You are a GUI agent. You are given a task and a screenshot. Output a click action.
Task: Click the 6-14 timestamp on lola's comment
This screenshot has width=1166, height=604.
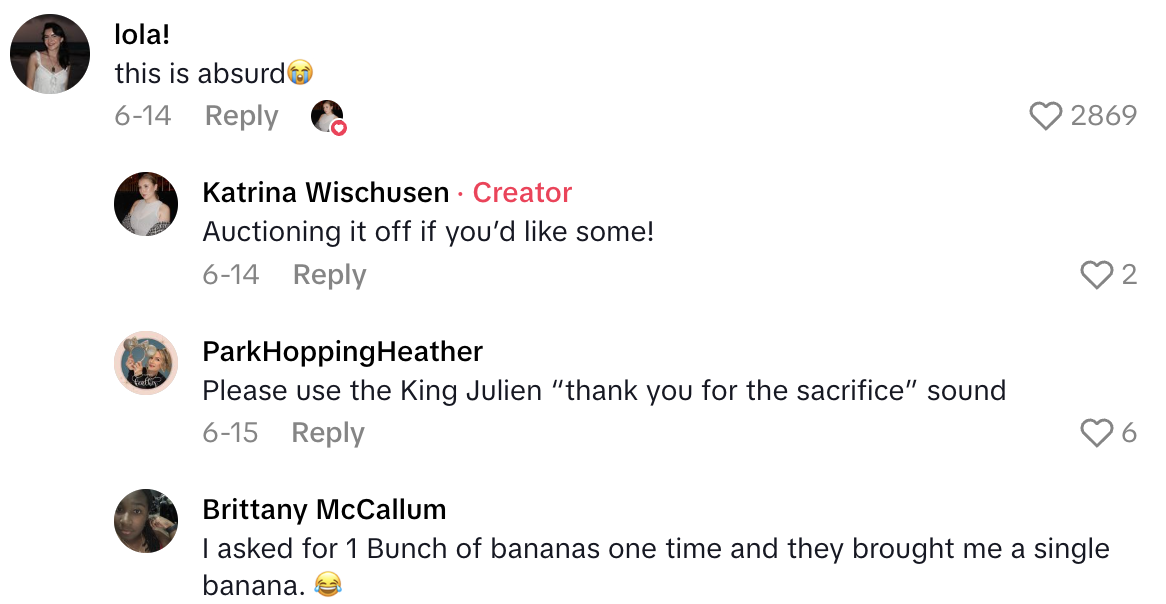[x=142, y=116]
